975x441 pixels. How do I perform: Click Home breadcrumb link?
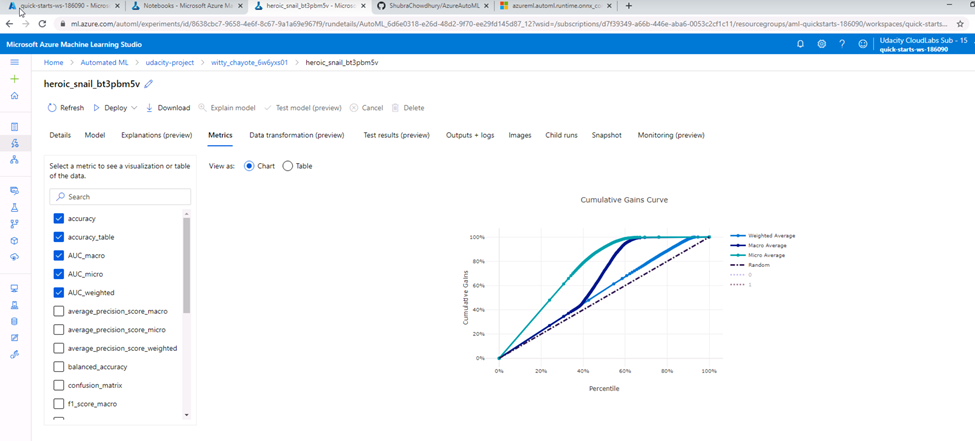[x=53, y=63]
